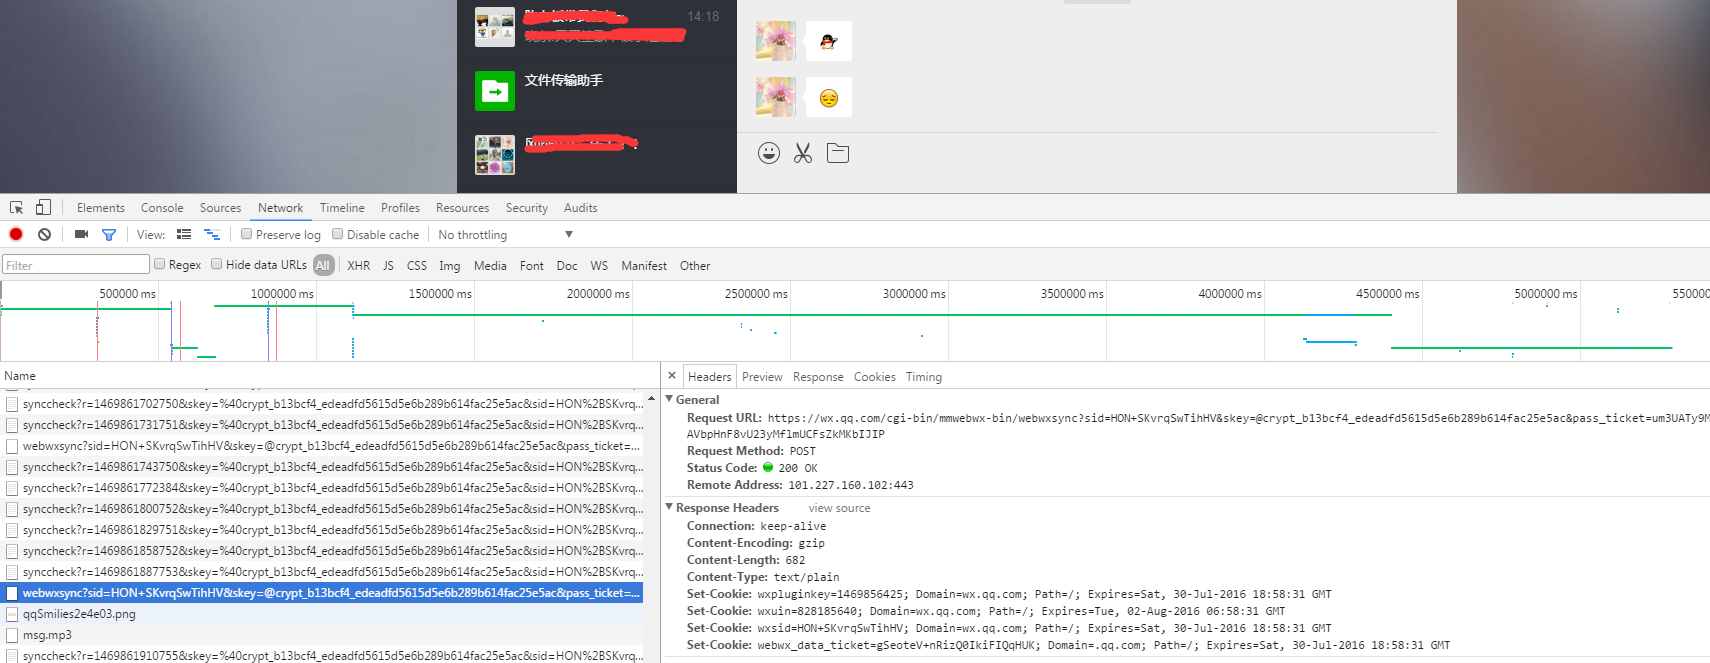Image resolution: width=1710 pixels, height=663 pixels.
Task: Select syncheck request r=1469861910755
Action: 322,656
